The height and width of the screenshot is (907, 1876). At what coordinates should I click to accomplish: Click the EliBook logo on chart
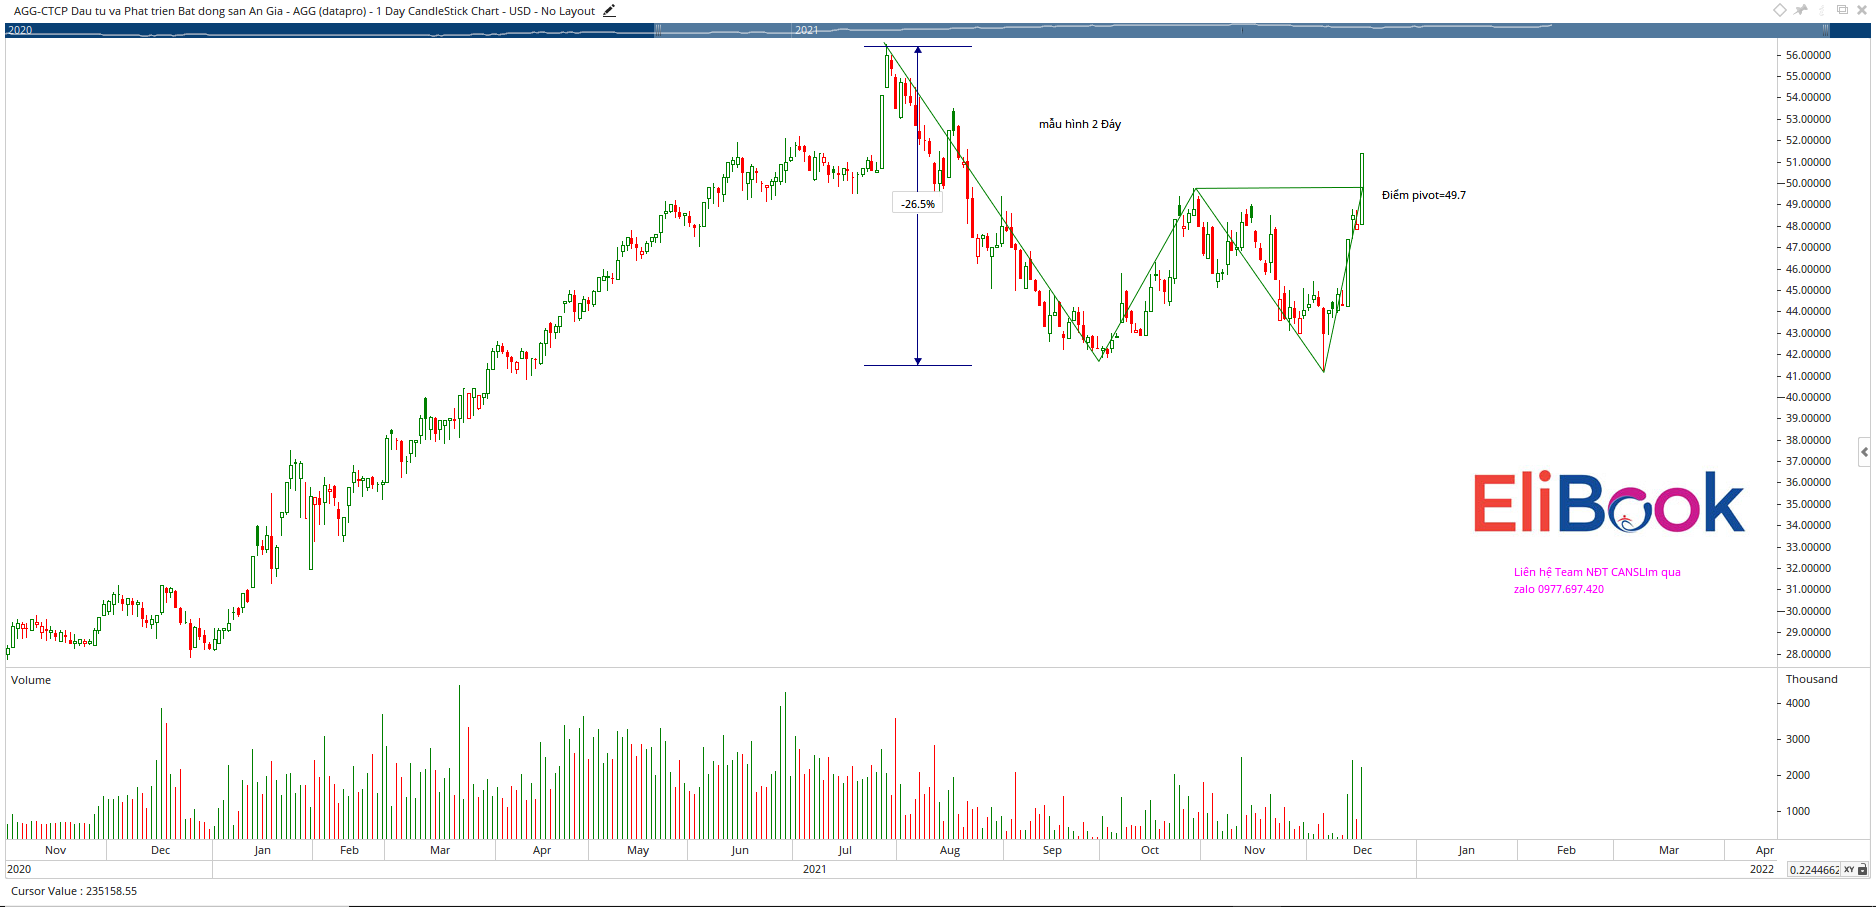(1608, 503)
